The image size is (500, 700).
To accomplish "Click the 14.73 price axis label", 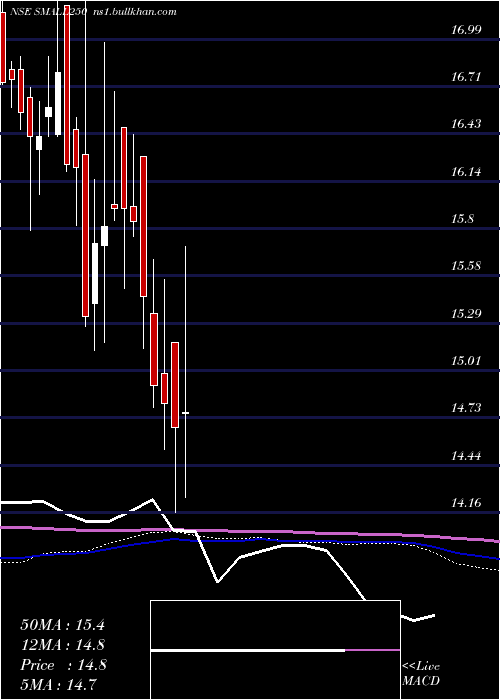I will click(466, 408).
